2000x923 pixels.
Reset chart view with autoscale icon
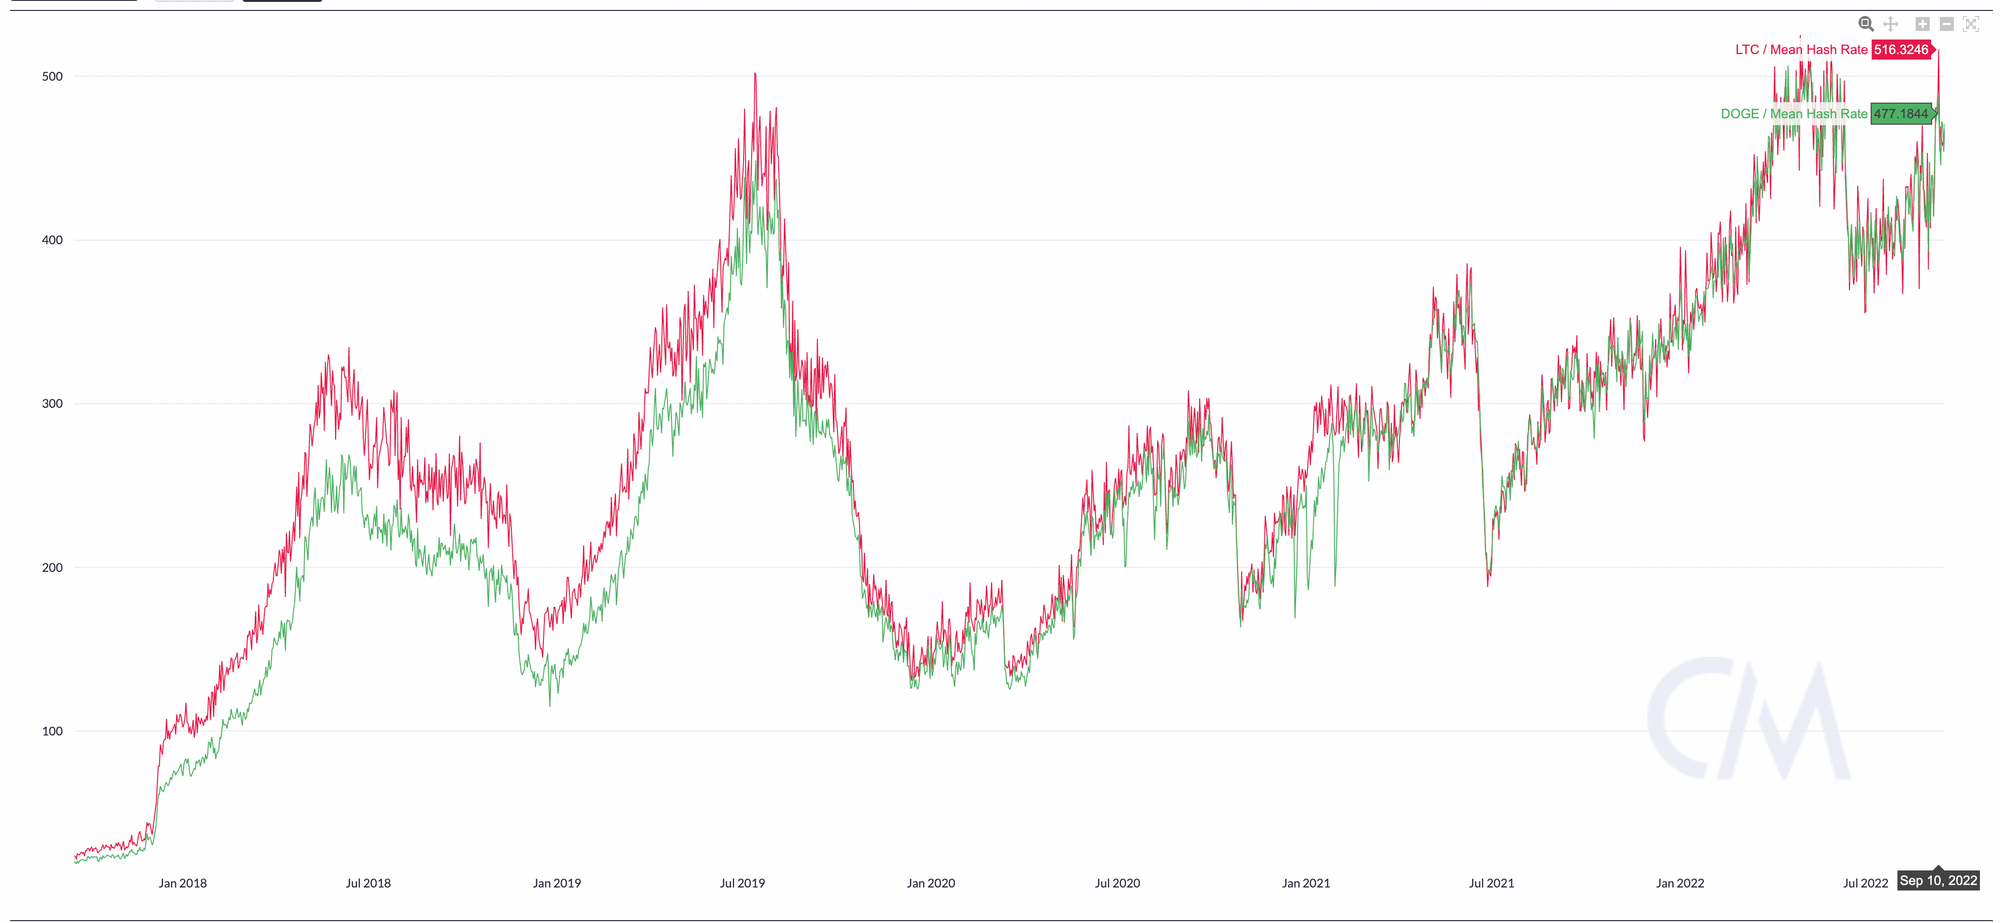click(x=1971, y=24)
